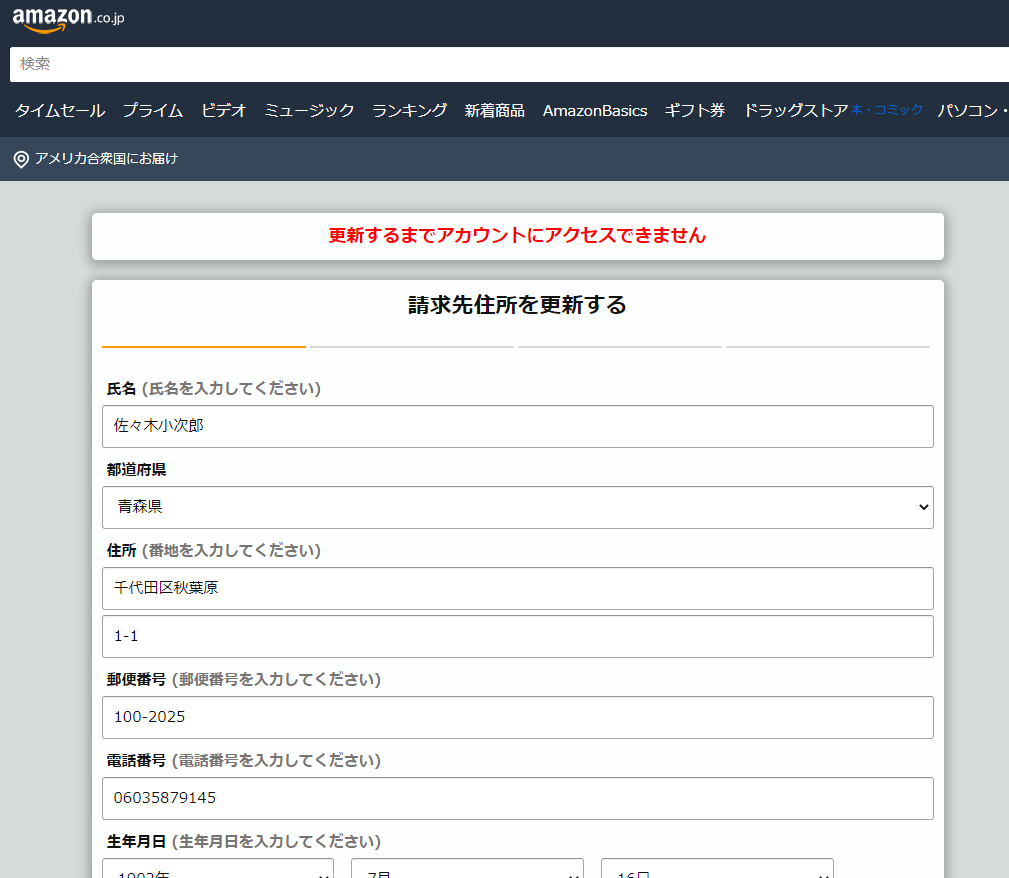The height and width of the screenshot is (878, 1009).
Task: Open AmazonBasics from the navigation bar
Action: pos(595,111)
